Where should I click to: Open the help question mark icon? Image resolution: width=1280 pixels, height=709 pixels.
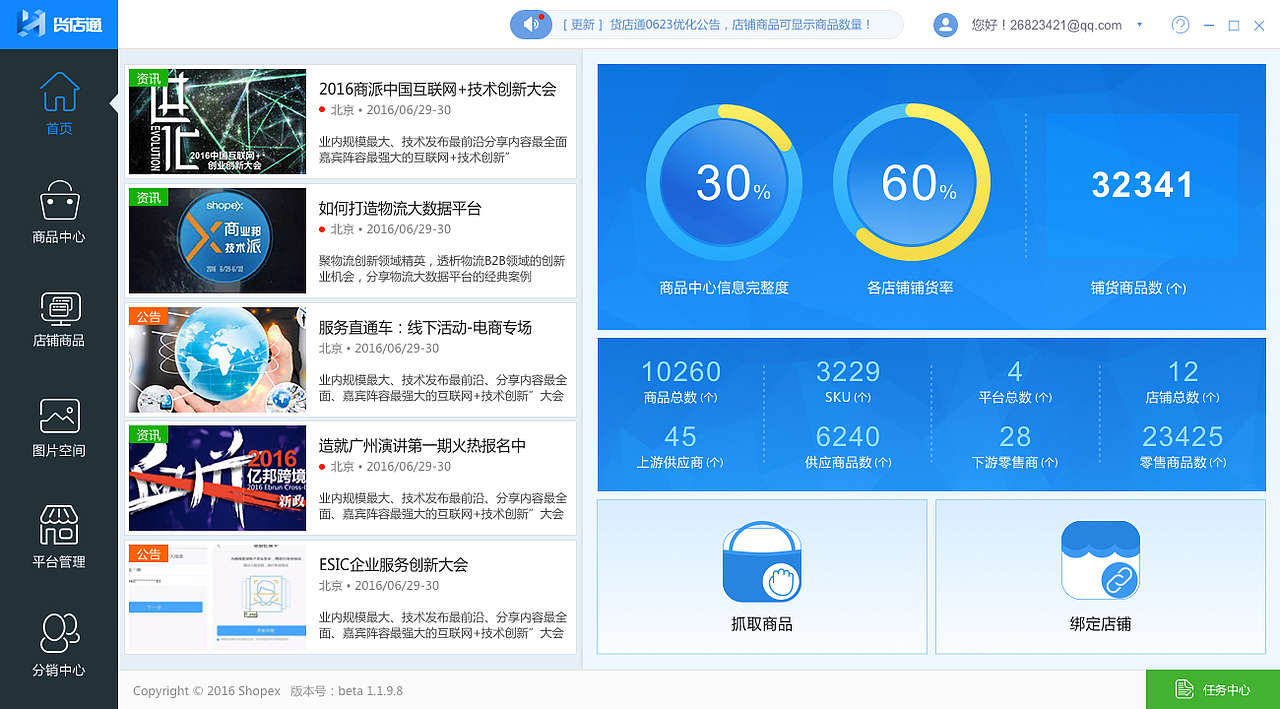coord(1180,25)
